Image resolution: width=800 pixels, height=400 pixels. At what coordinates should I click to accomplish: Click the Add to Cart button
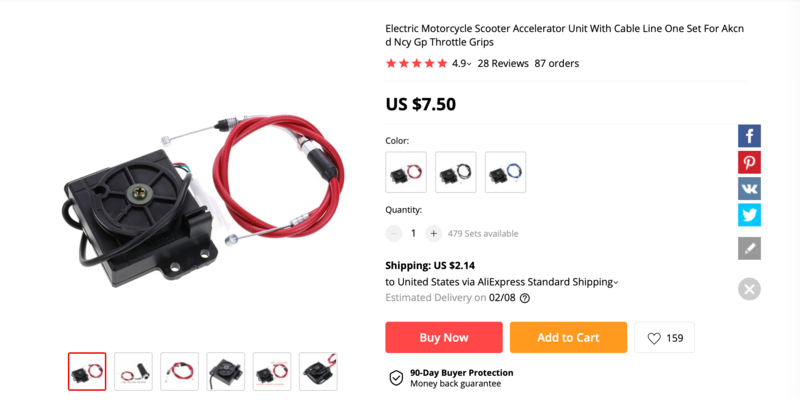[x=568, y=337]
